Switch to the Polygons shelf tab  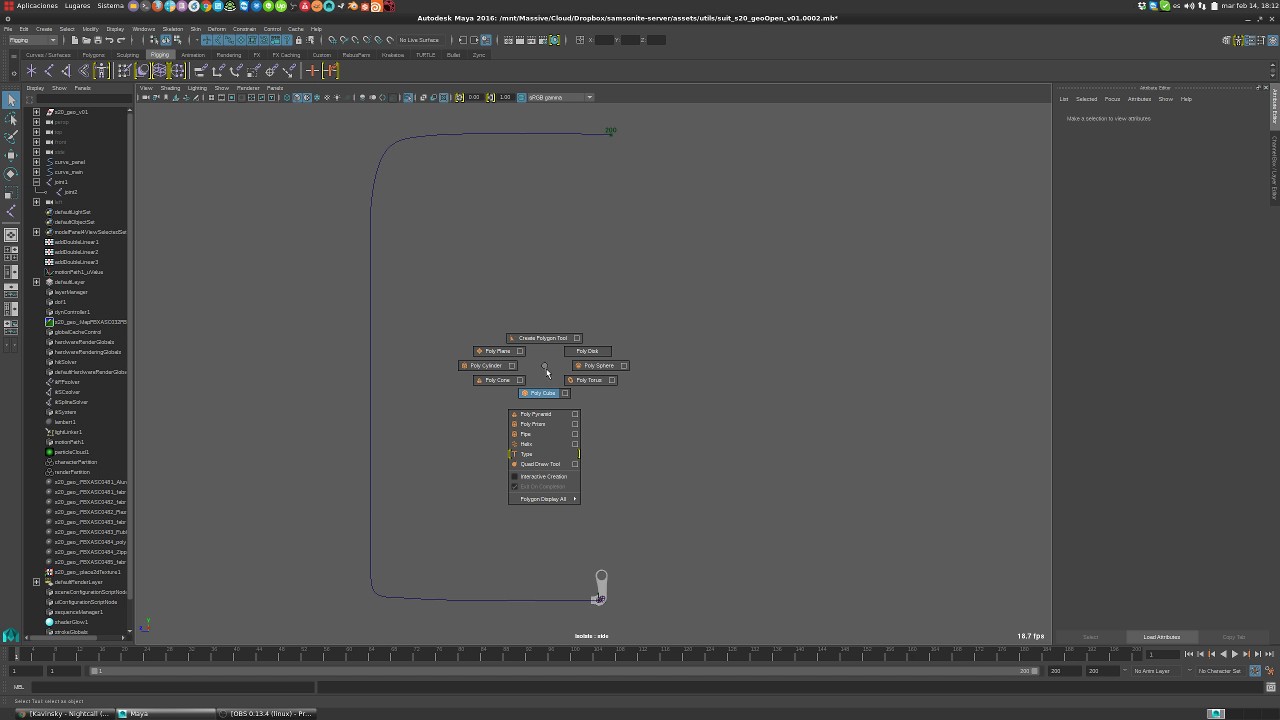[93, 55]
